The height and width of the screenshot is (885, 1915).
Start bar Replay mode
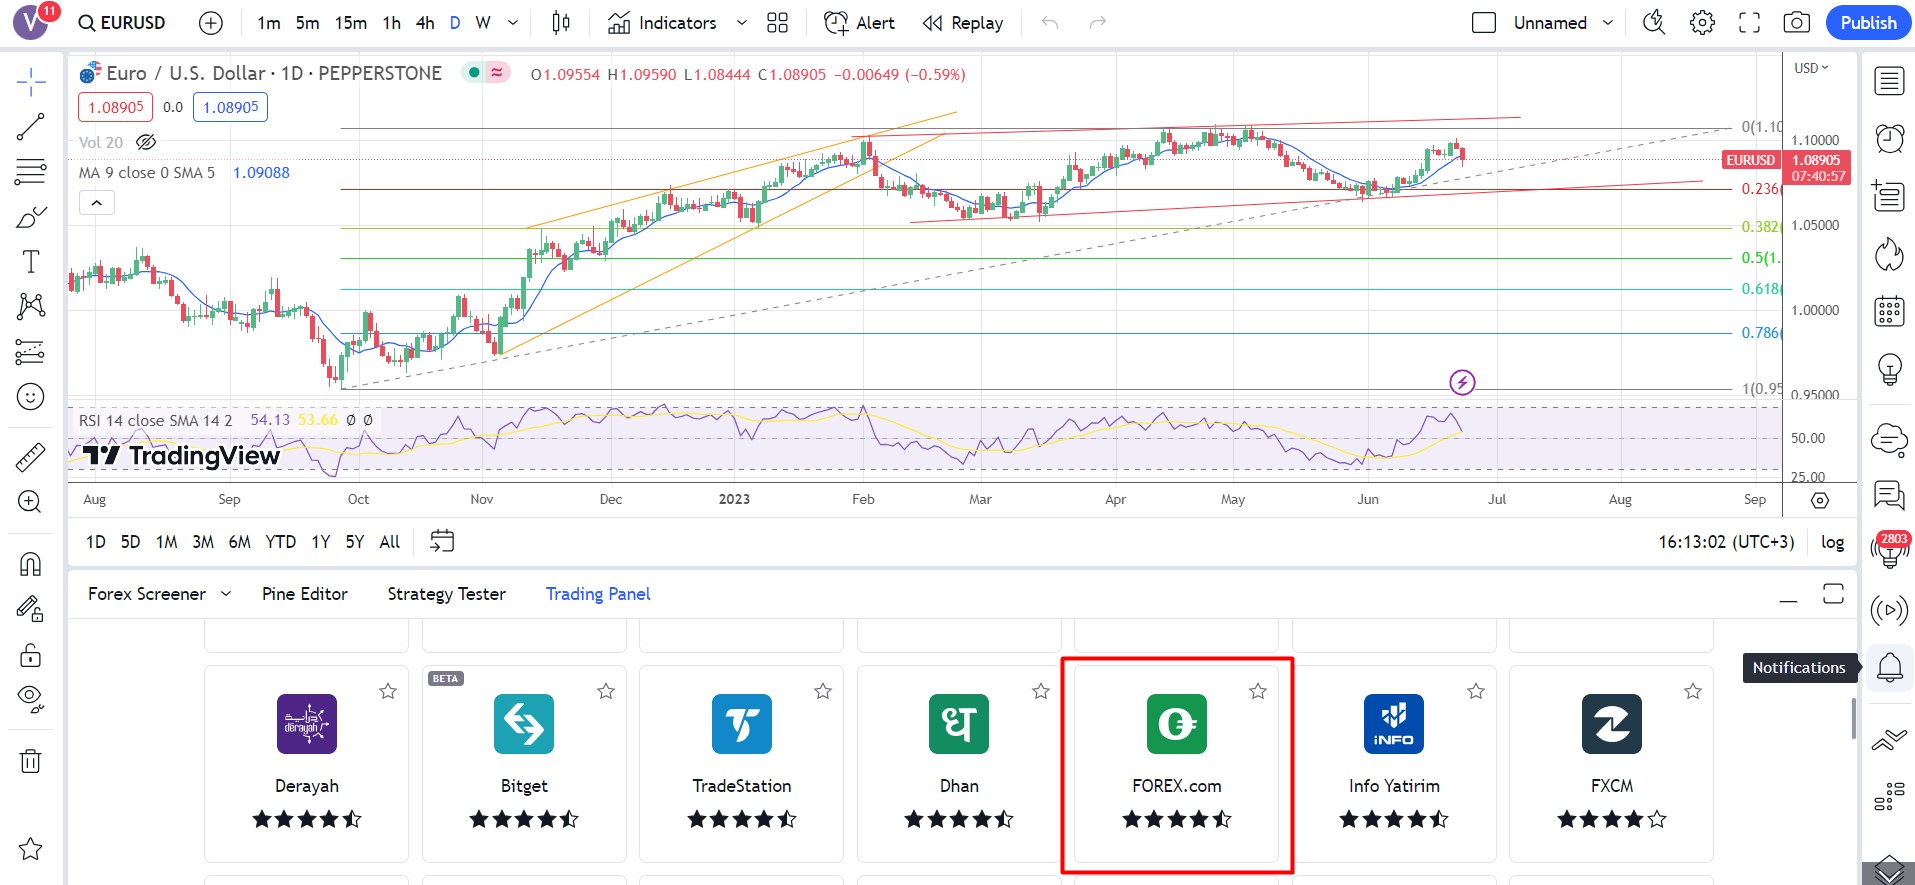pos(963,23)
